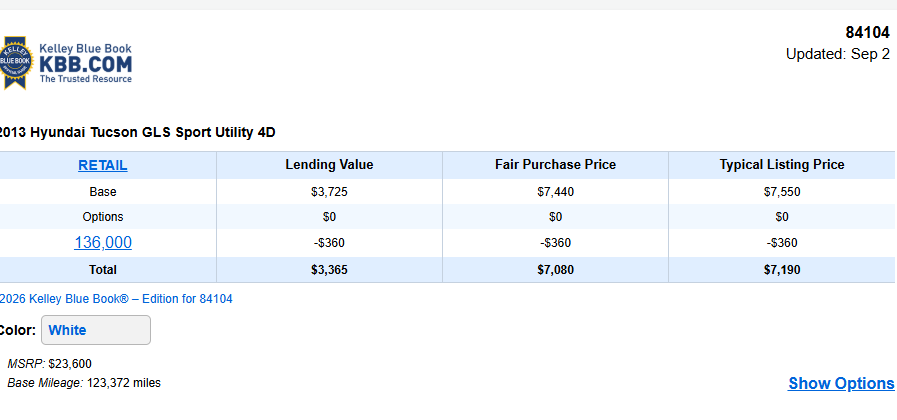Click the Kelley Blue Book badge logo

15,63
